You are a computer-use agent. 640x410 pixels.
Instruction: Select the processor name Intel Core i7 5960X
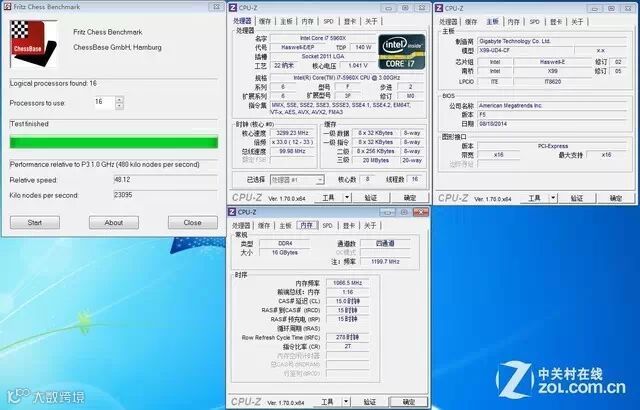click(323, 38)
